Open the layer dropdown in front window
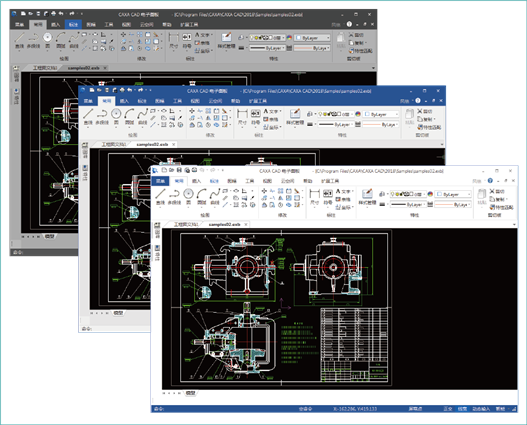 pos(407,194)
